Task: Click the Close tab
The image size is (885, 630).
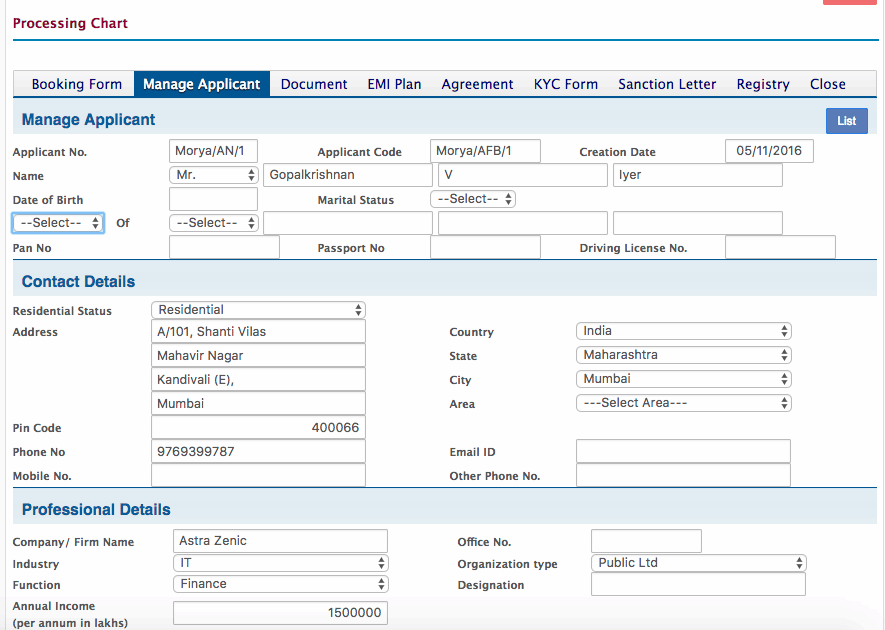Action: 828,84
